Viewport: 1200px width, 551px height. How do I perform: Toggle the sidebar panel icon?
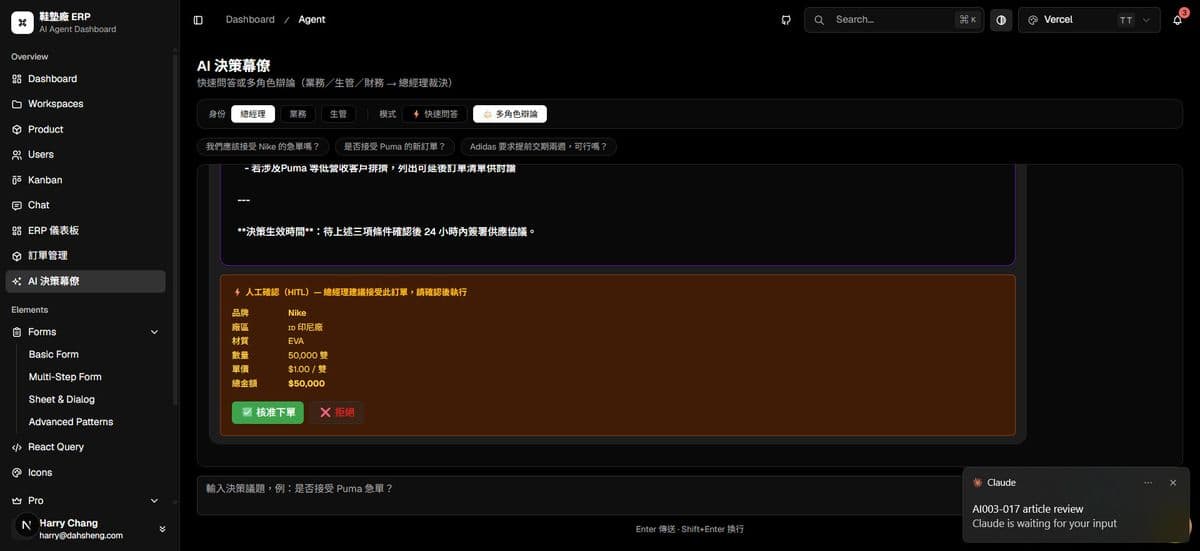click(198, 20)
